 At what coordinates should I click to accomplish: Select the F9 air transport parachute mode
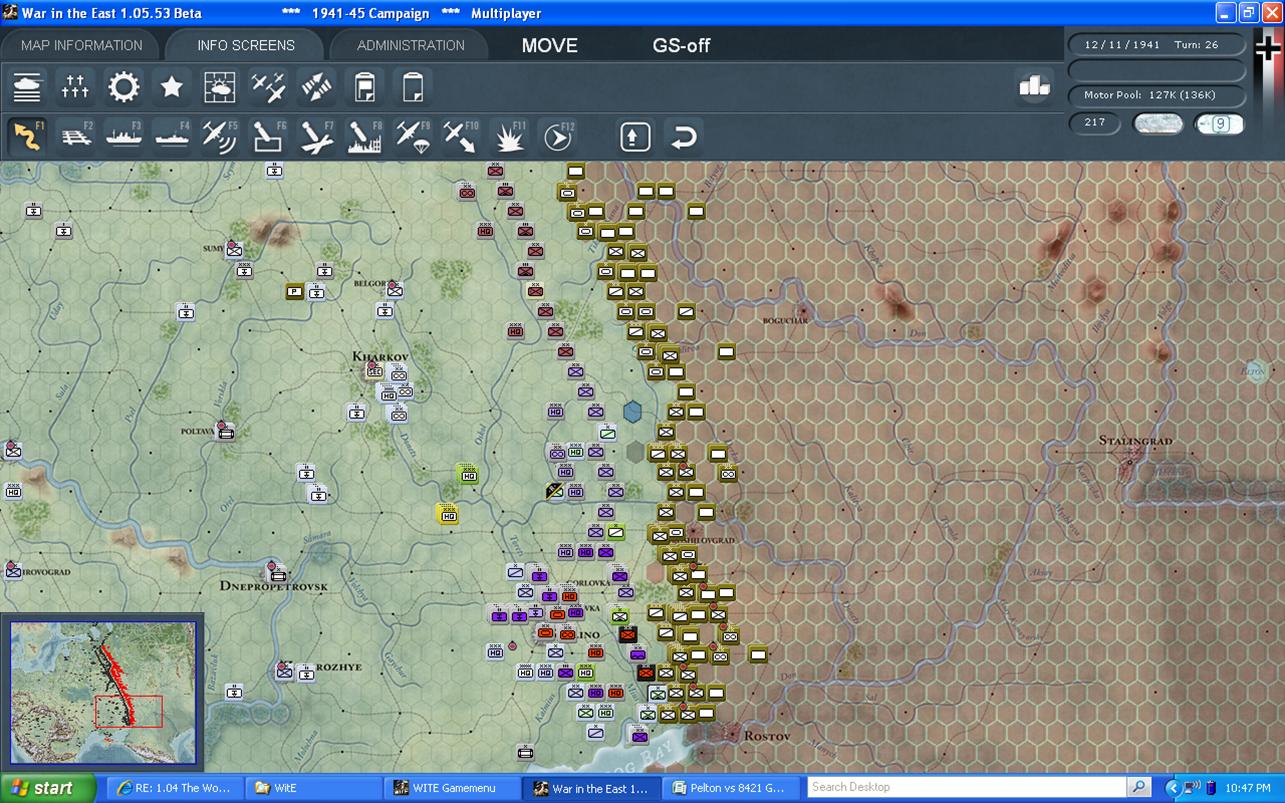coord(412,136)
